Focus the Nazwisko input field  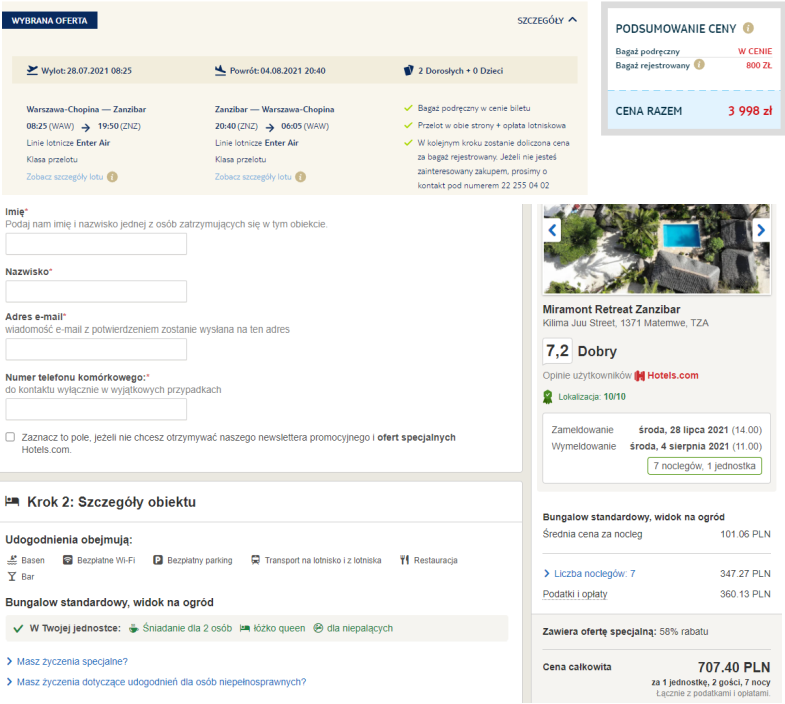(x=96, y=291)
